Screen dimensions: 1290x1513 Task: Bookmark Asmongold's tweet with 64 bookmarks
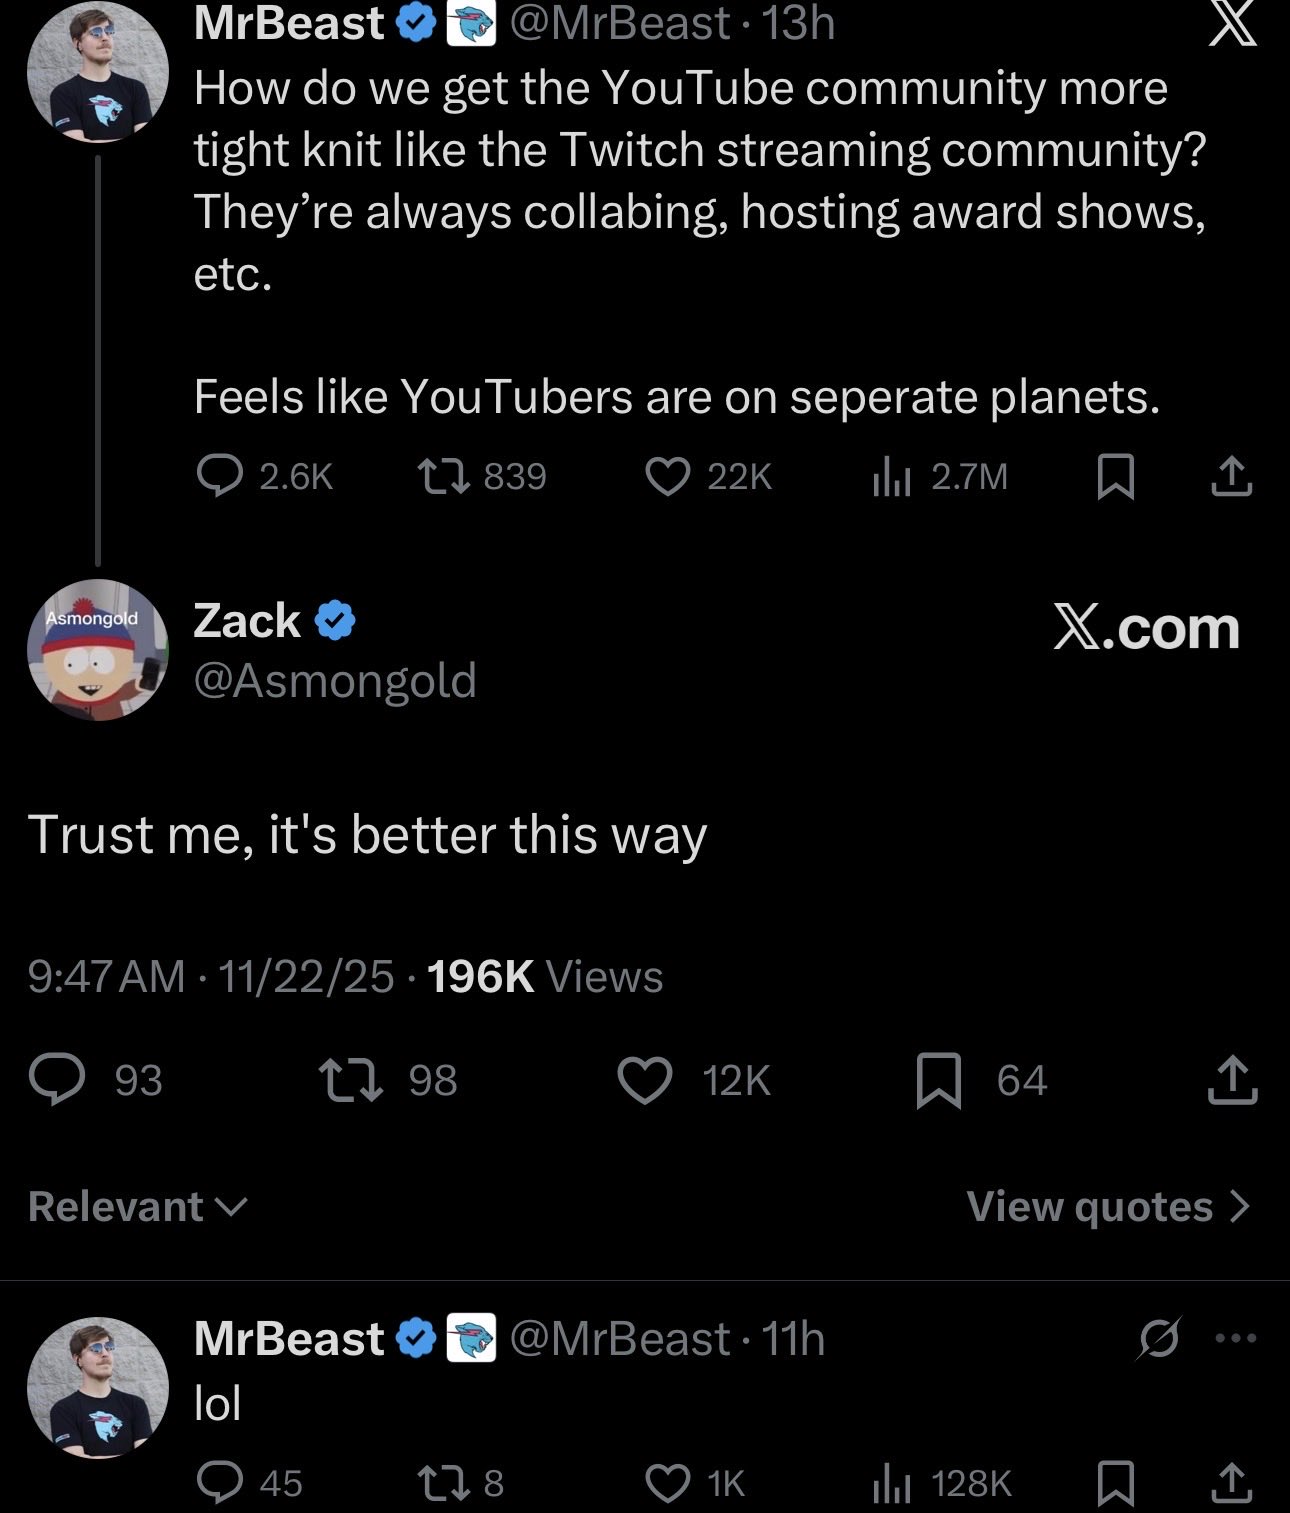[939, 1081]
